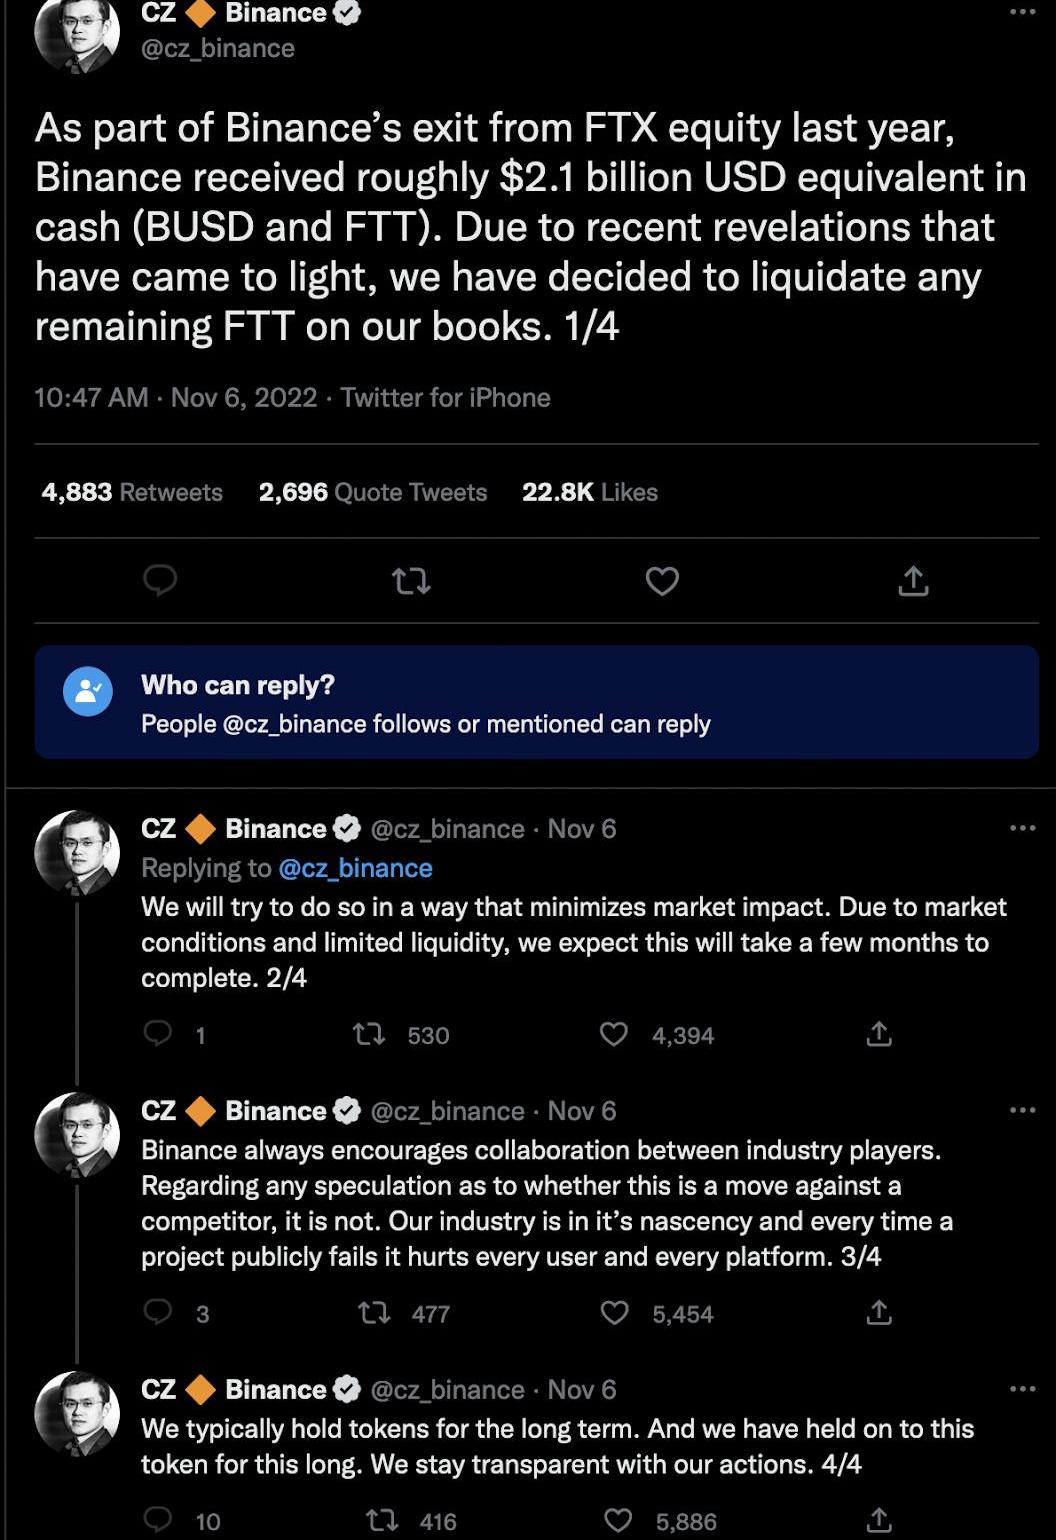Open the 22.8K Likes list

point(589,492)
